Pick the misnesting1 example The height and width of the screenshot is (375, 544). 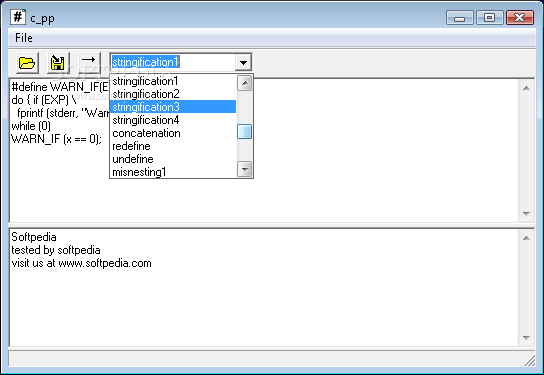pyautogui.click(x=173, y=172)
